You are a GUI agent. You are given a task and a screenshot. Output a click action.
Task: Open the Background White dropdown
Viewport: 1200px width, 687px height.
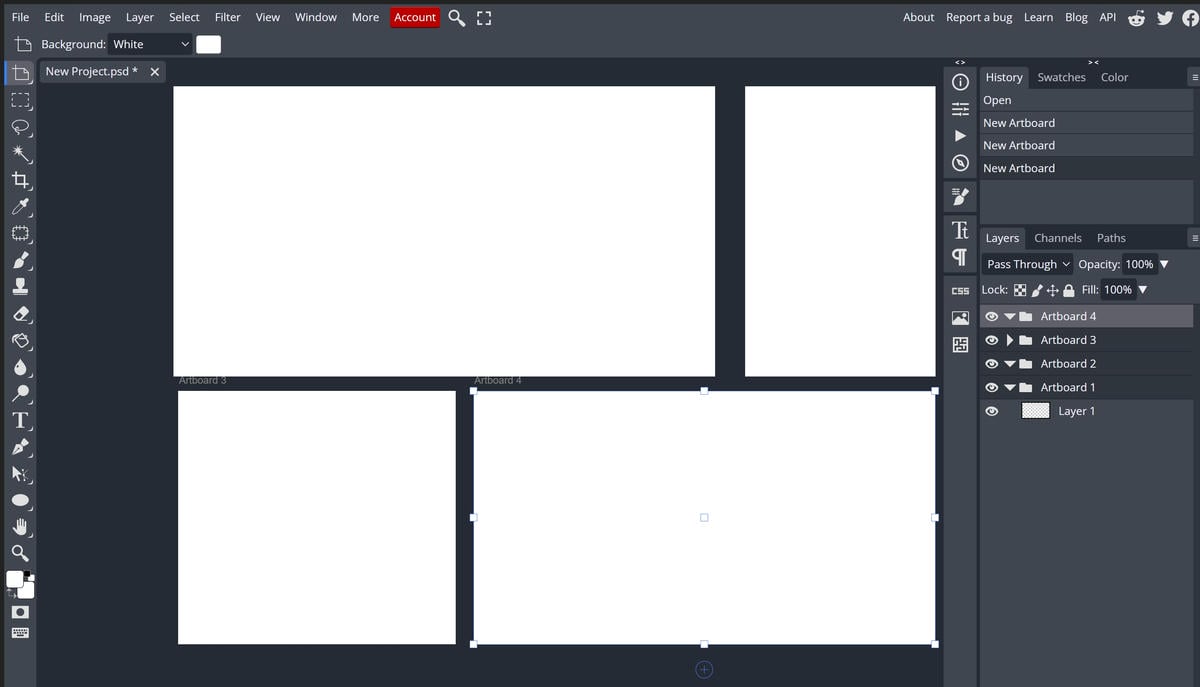[150, 44]
